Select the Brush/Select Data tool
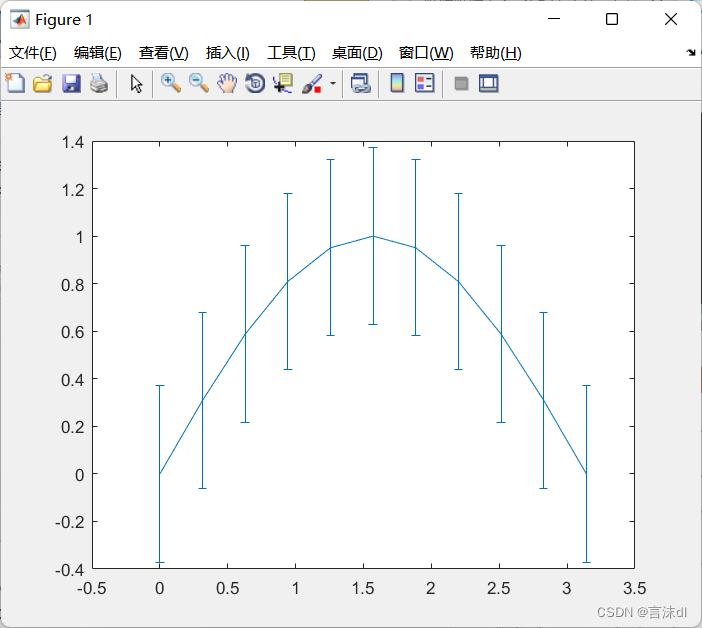 (x=311, y=84)
